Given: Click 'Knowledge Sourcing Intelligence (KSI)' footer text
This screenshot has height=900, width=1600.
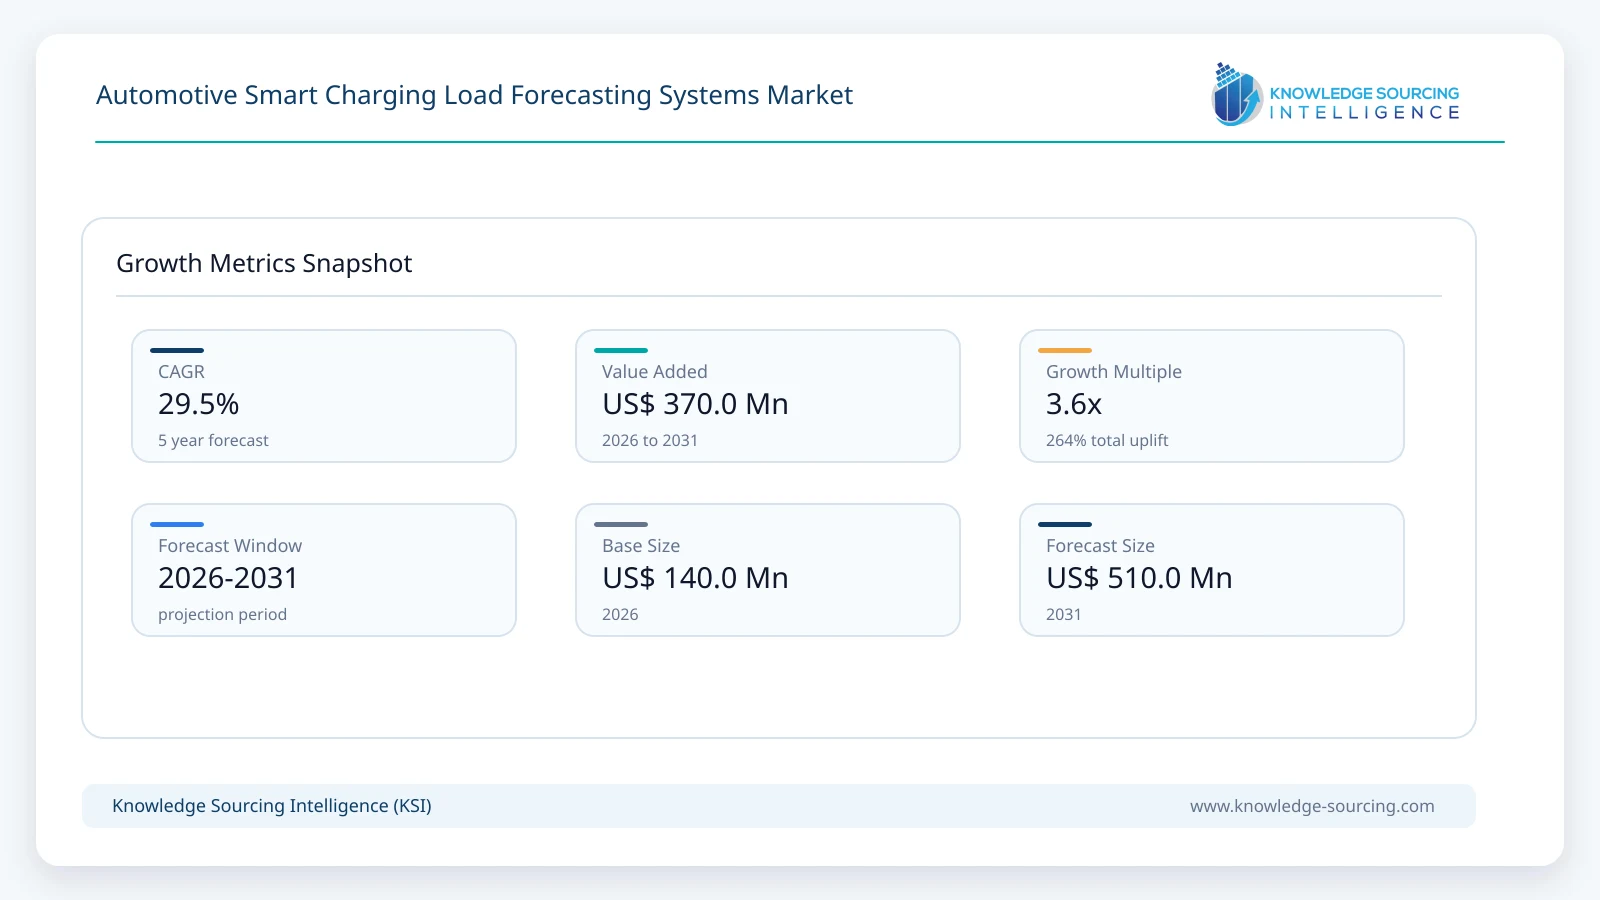Looking at the screenshot, I should point(272,806).
